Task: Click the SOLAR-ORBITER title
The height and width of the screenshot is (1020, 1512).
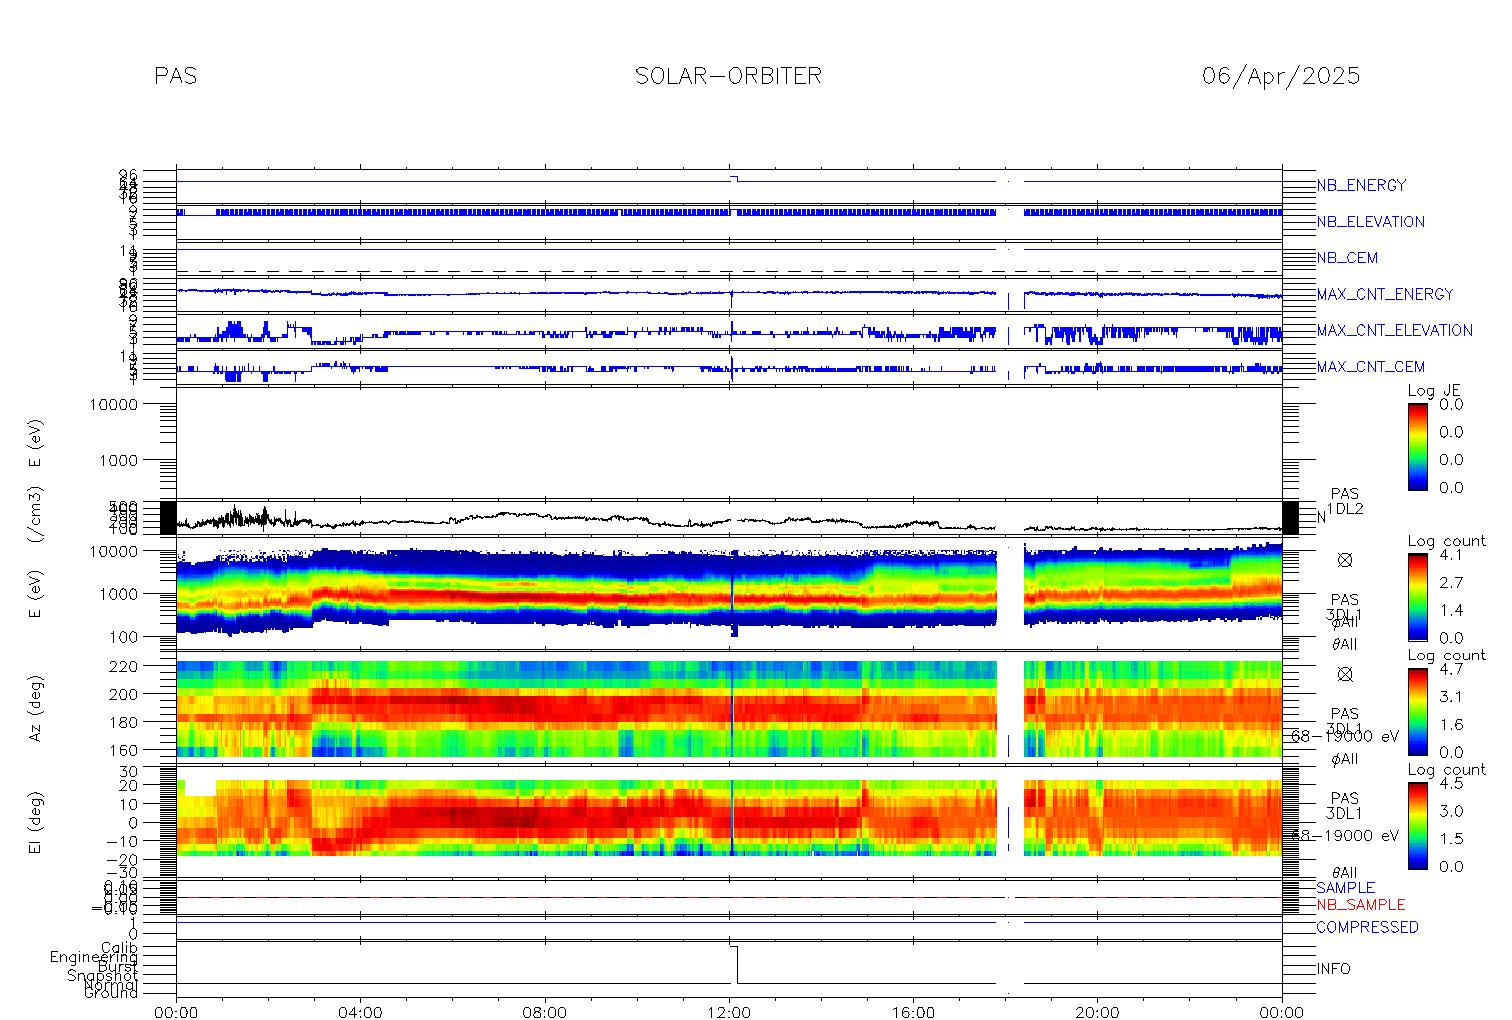Action: pos(728,76)
